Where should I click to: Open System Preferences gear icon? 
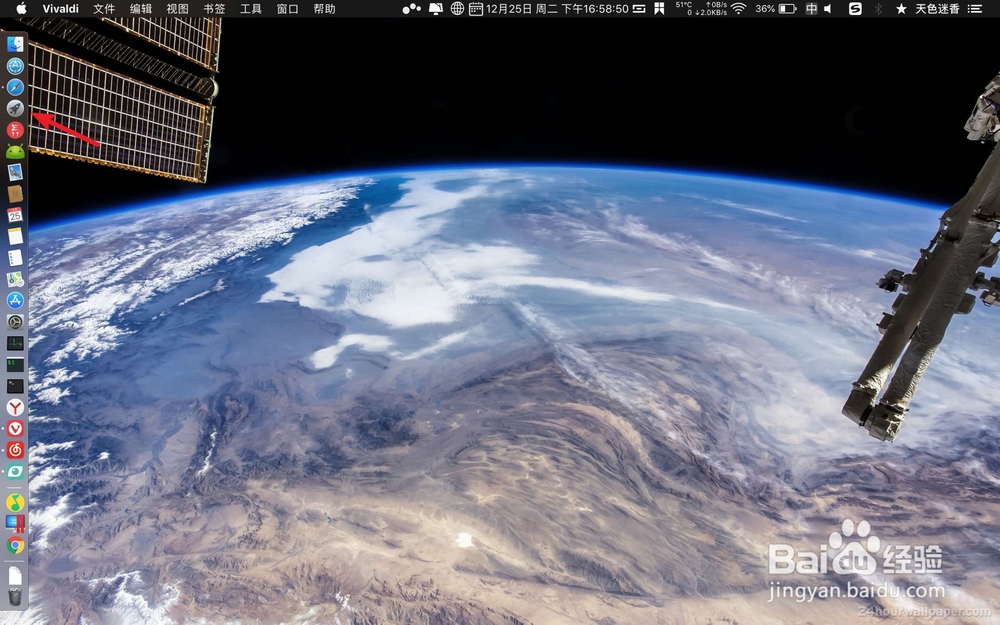[x=15, y=322]
